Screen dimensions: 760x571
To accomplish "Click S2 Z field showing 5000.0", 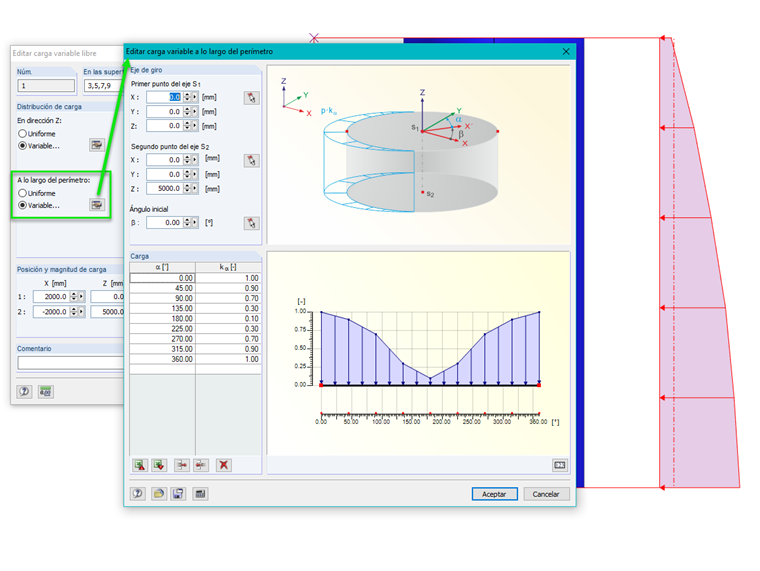I will 164,189.
